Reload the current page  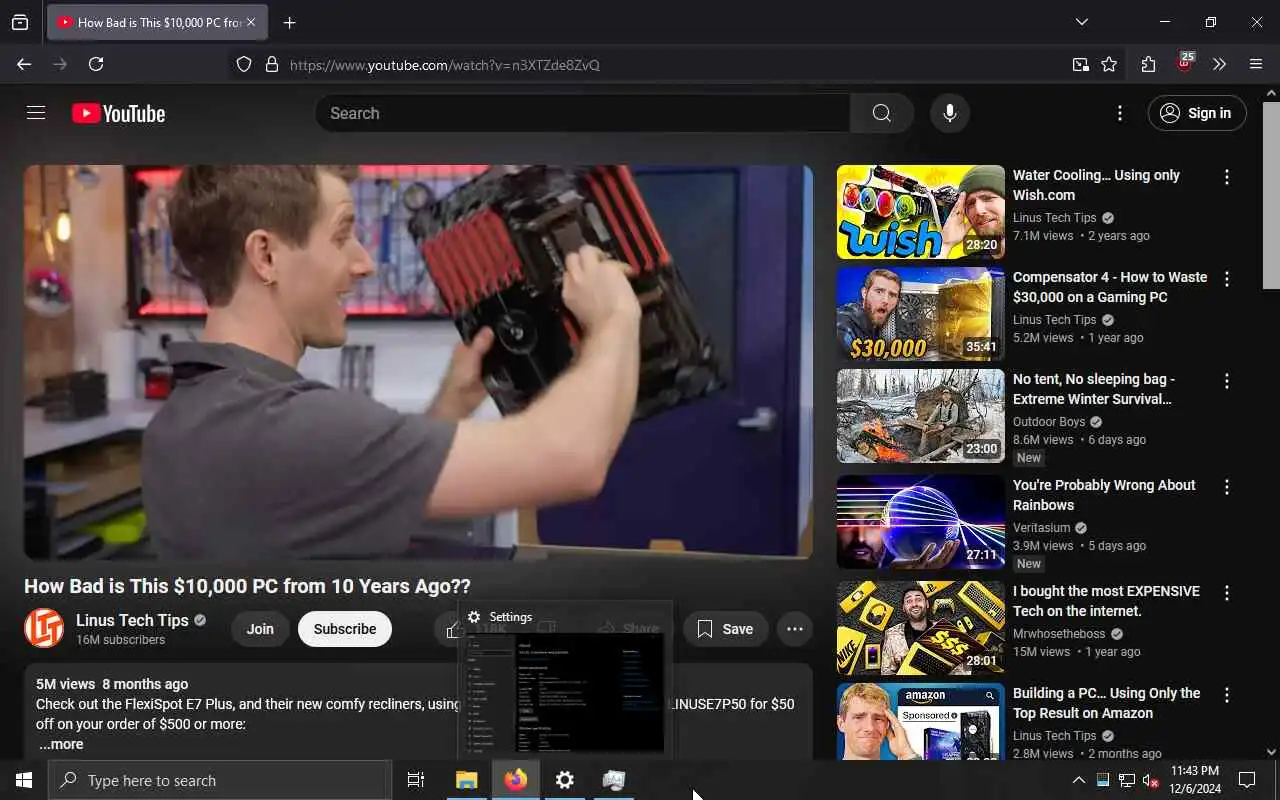(x=96, y=64)
